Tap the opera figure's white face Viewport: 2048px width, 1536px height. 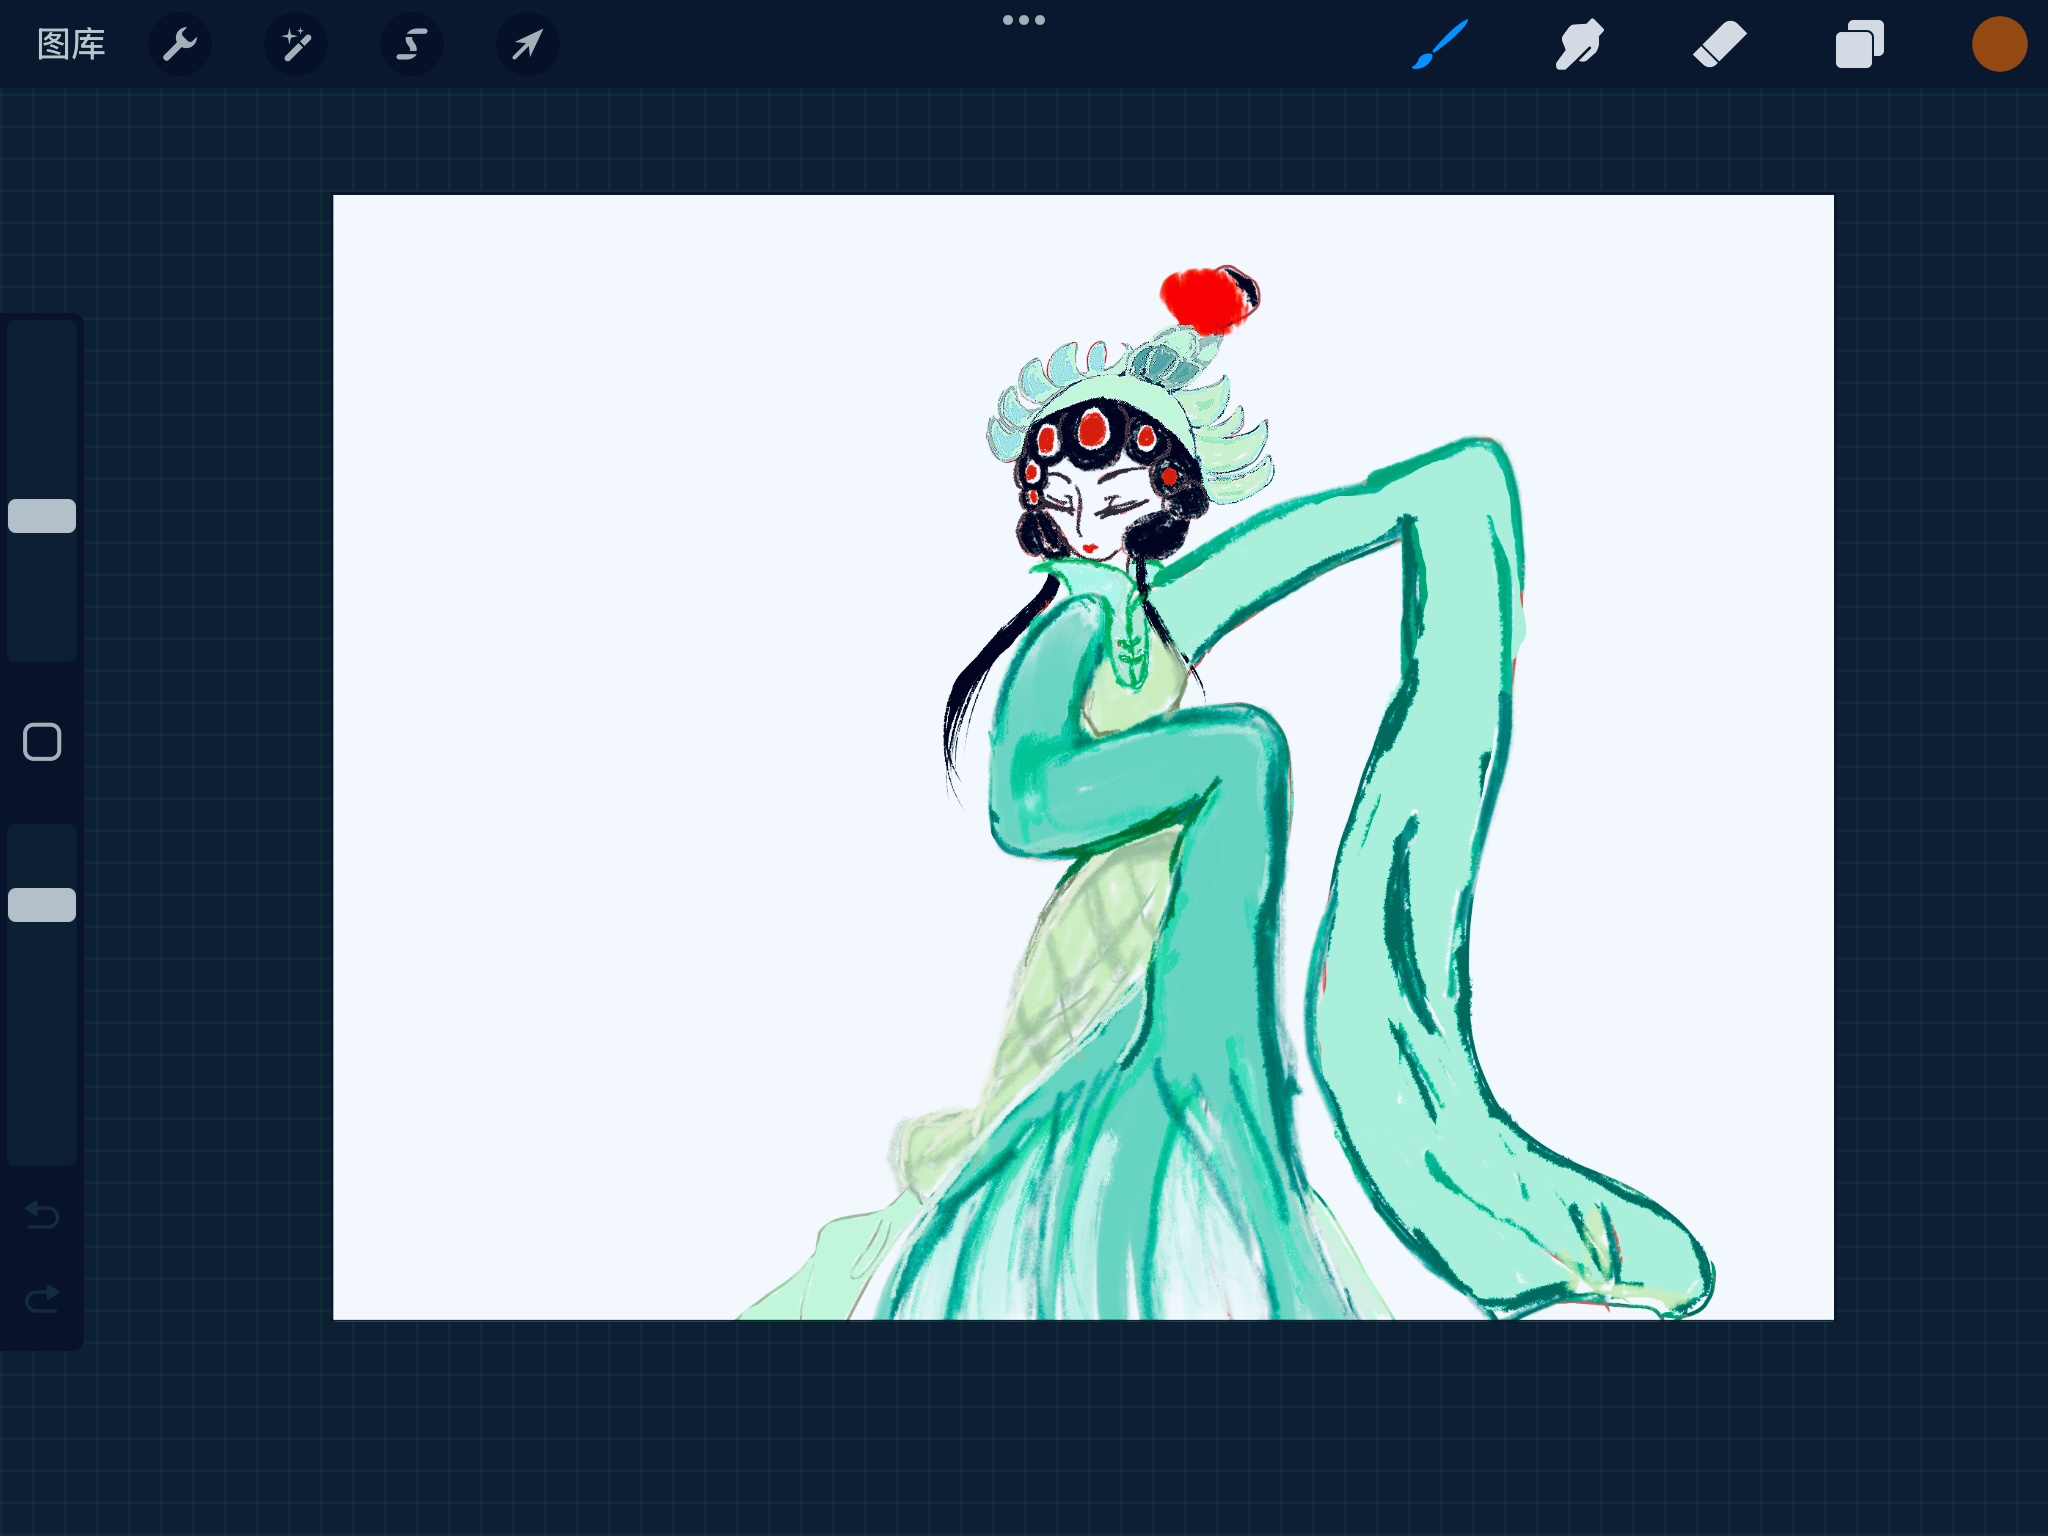pyautogui.click(x=1092, y=515)
